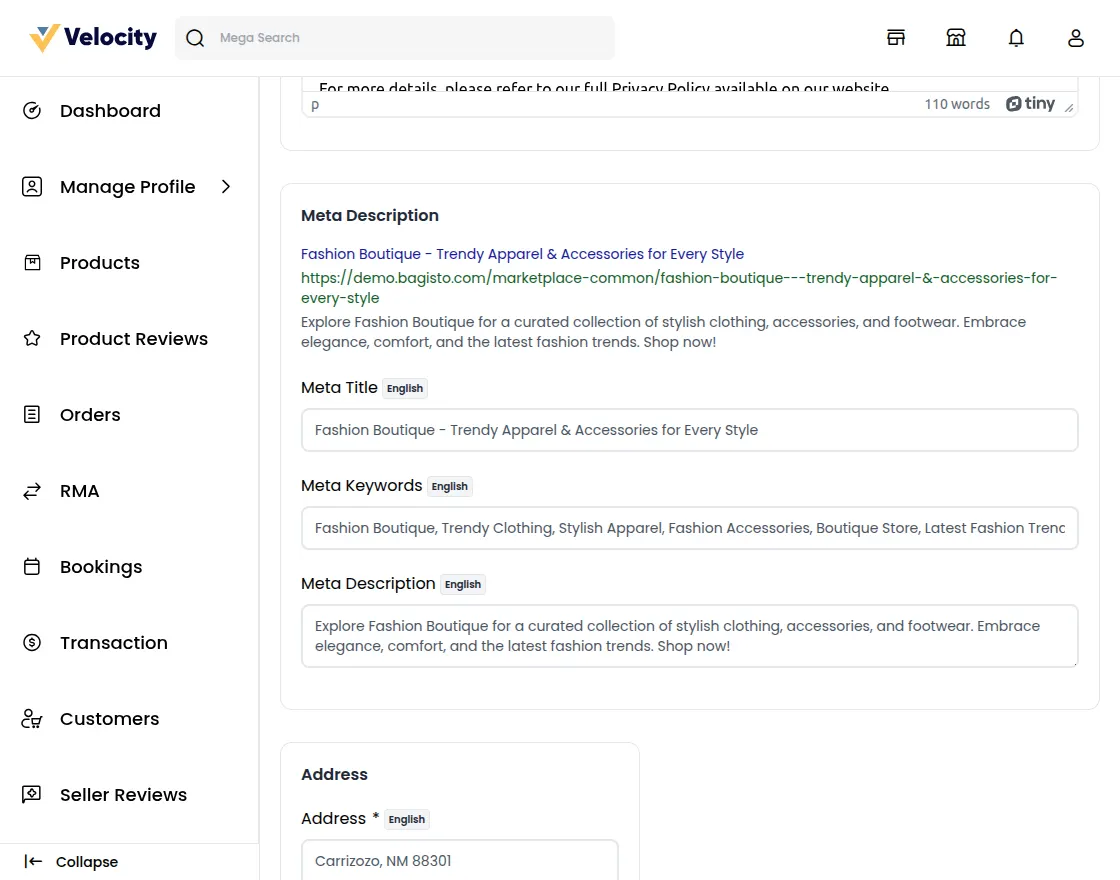Click the Meta Title text field
This screenshot has height=880, width=1120.
click(x=689, y=430)
